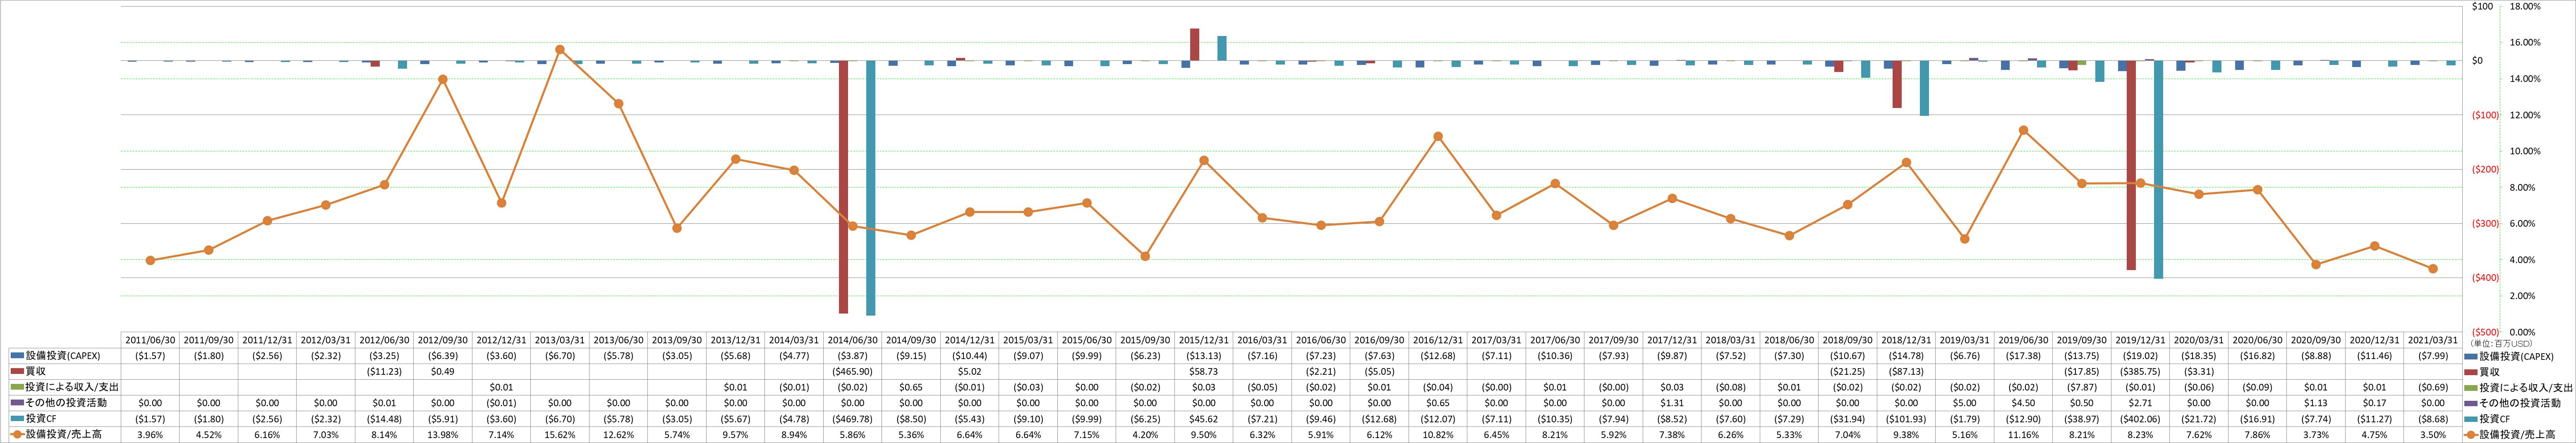Click the $58.73 acquisition cell

coord(1204,372)
